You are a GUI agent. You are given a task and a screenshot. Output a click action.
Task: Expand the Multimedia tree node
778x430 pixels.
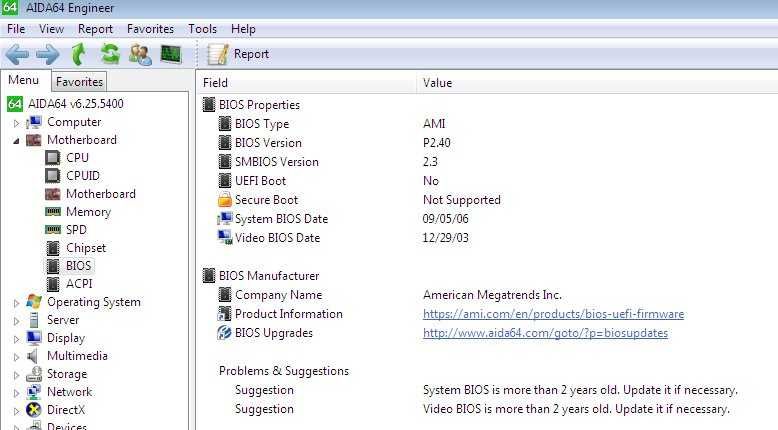point(16,357)
